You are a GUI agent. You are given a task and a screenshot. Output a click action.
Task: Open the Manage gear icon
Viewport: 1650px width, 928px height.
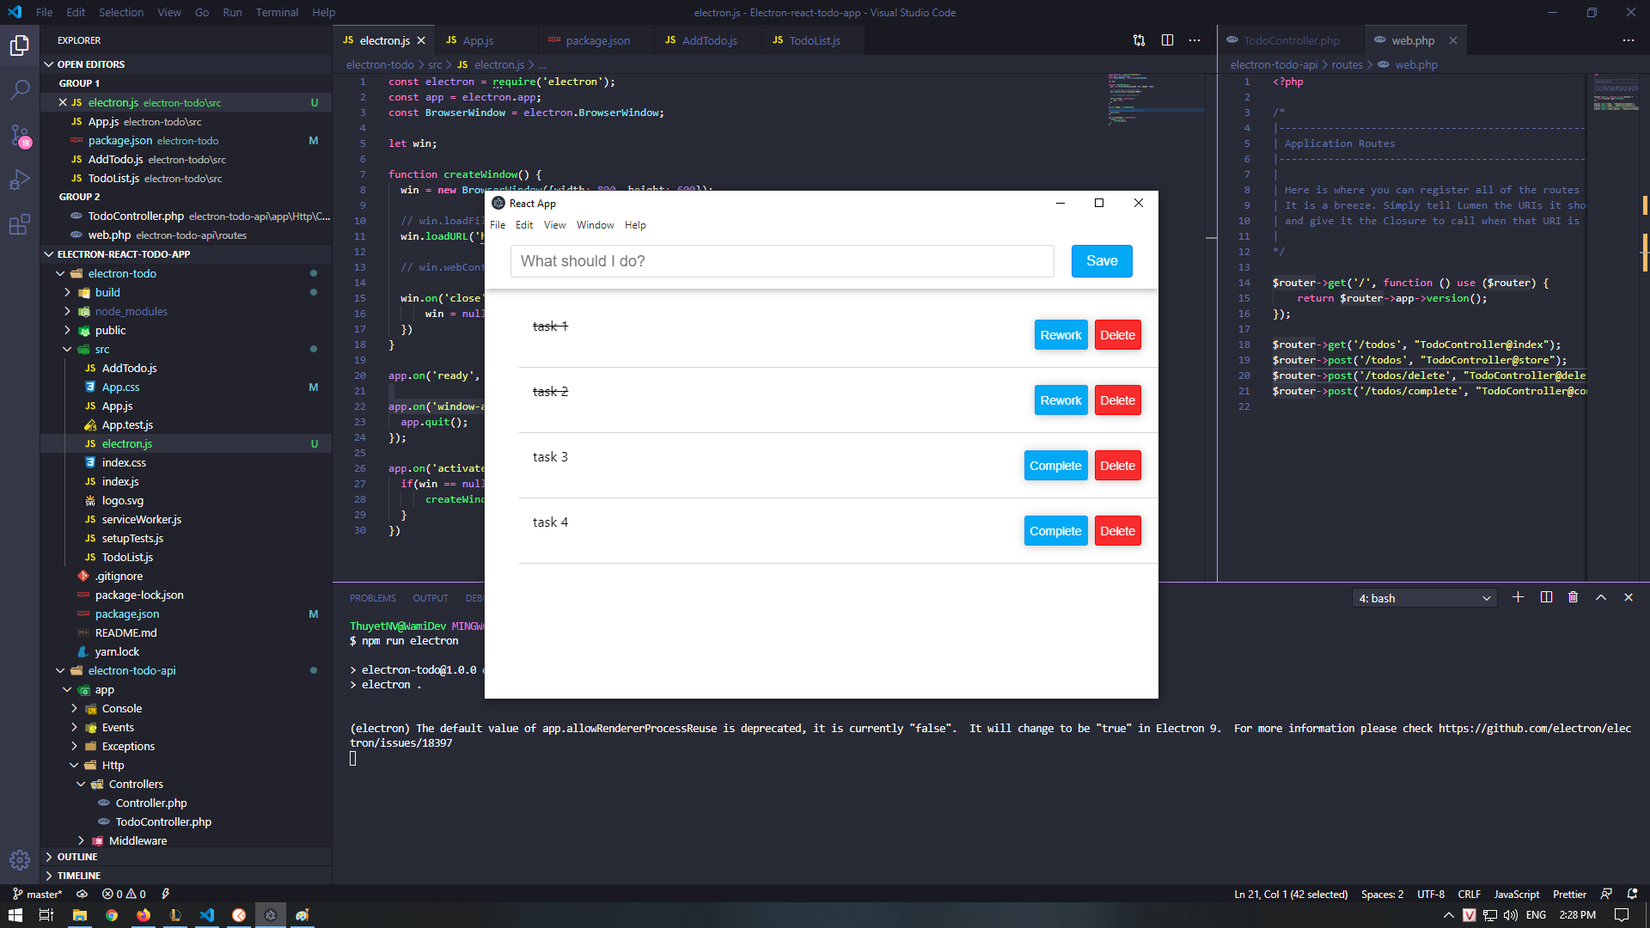pyautogui.click(x=20, y=860)
